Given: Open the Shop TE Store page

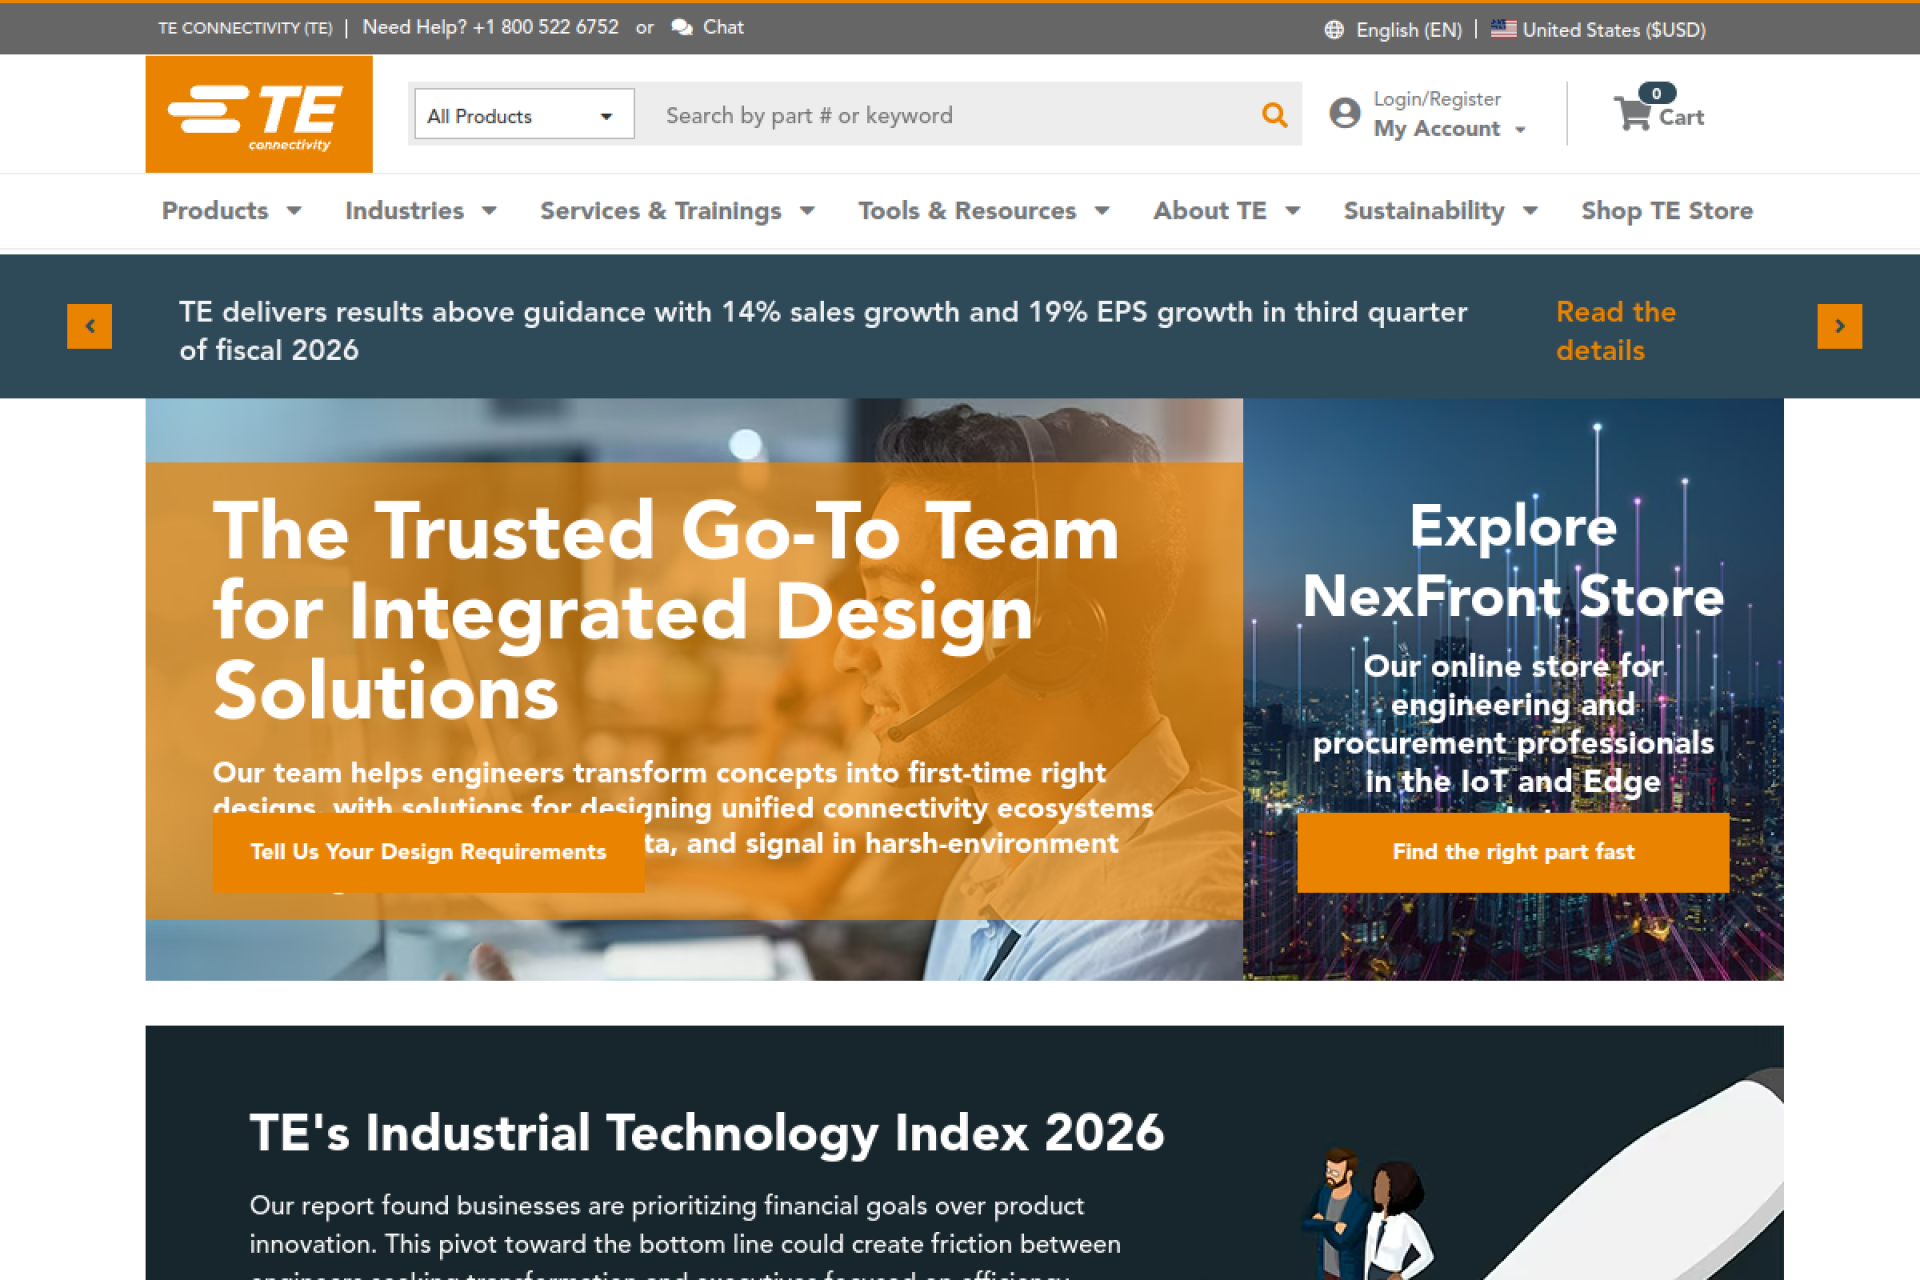Looking at the screenshot, I should coord(1667,211).
